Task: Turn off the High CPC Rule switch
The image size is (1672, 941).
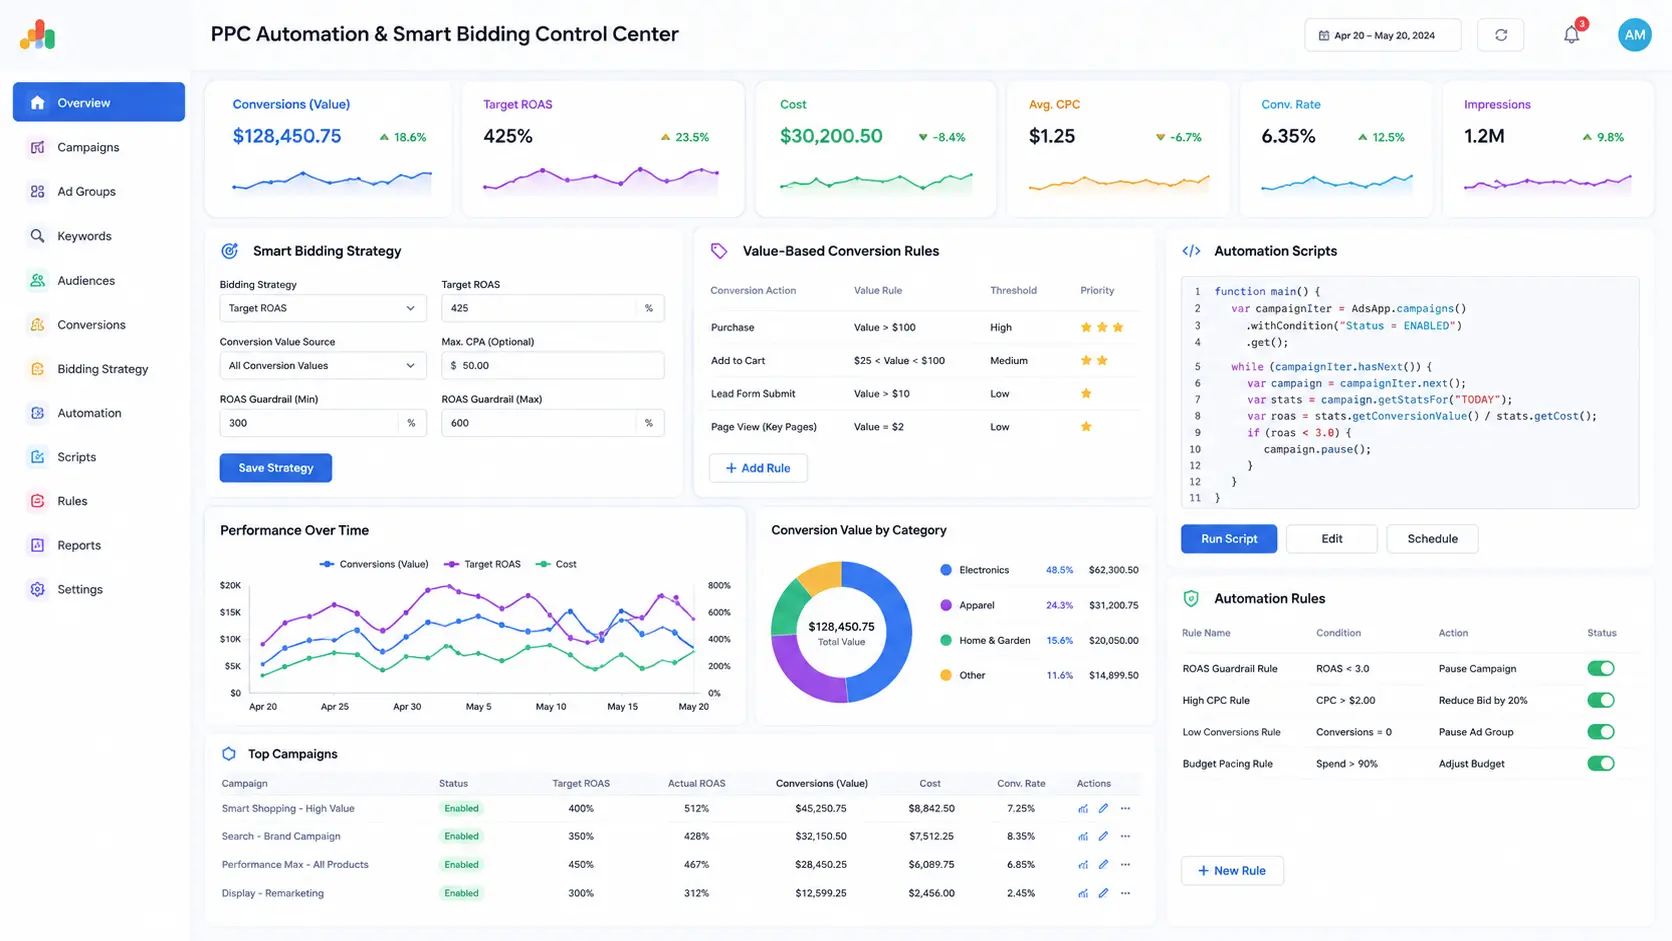Action: 1600,700
